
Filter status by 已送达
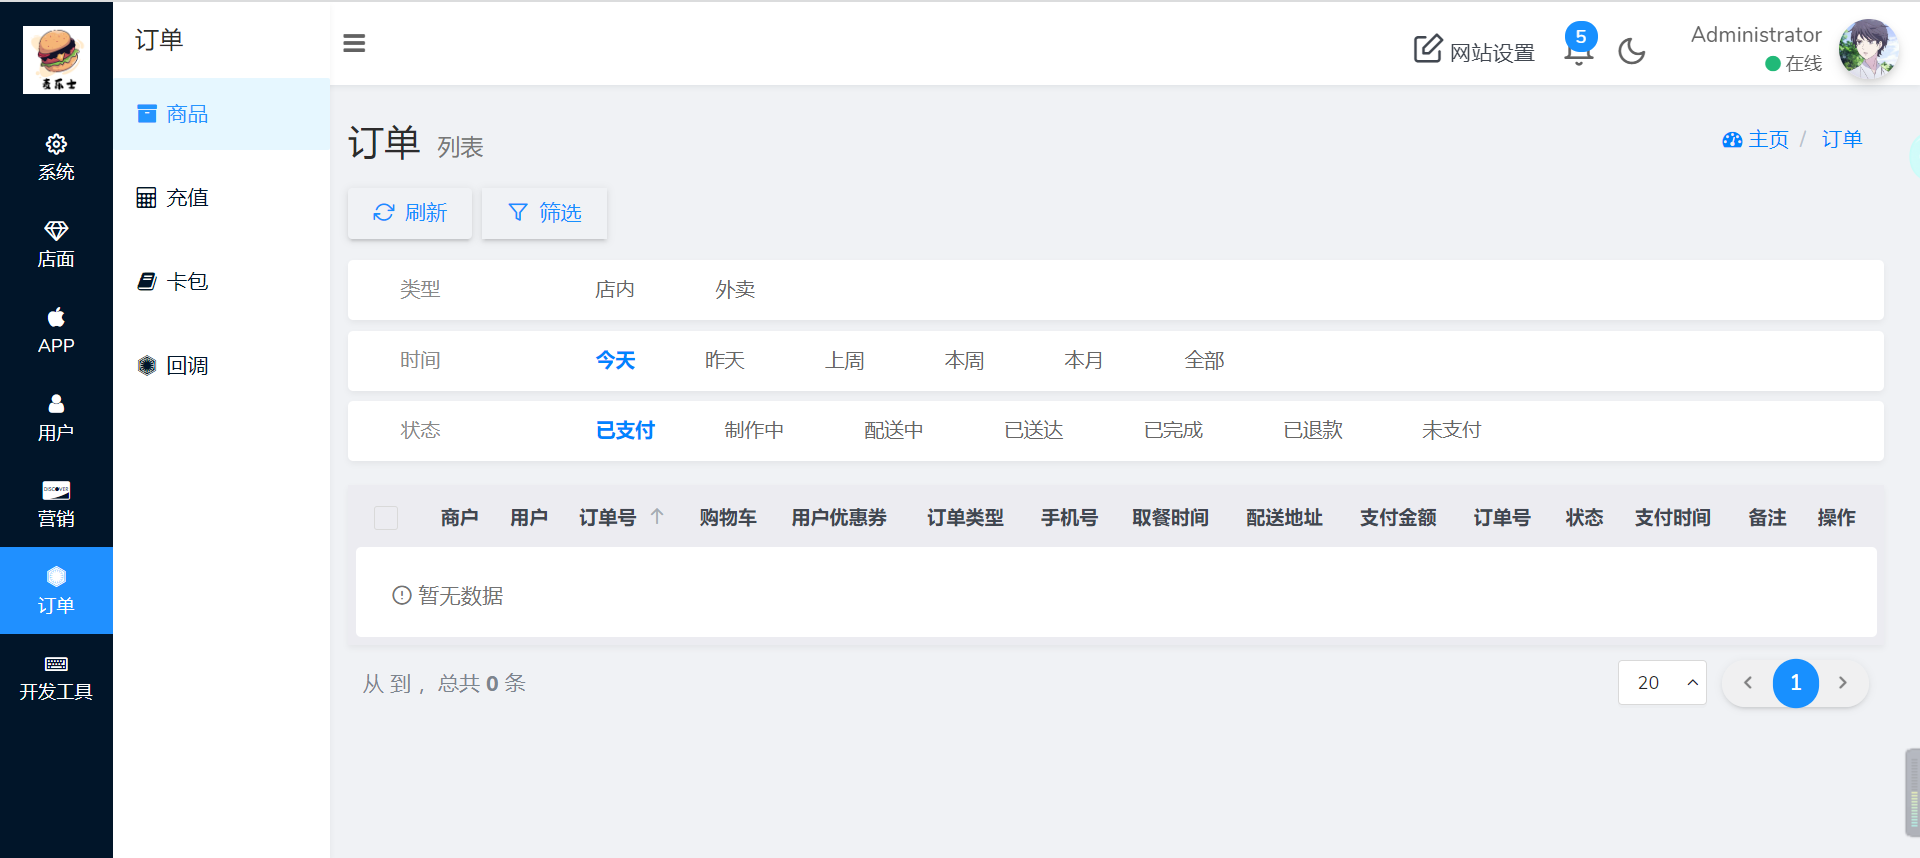coord(1034,430)
